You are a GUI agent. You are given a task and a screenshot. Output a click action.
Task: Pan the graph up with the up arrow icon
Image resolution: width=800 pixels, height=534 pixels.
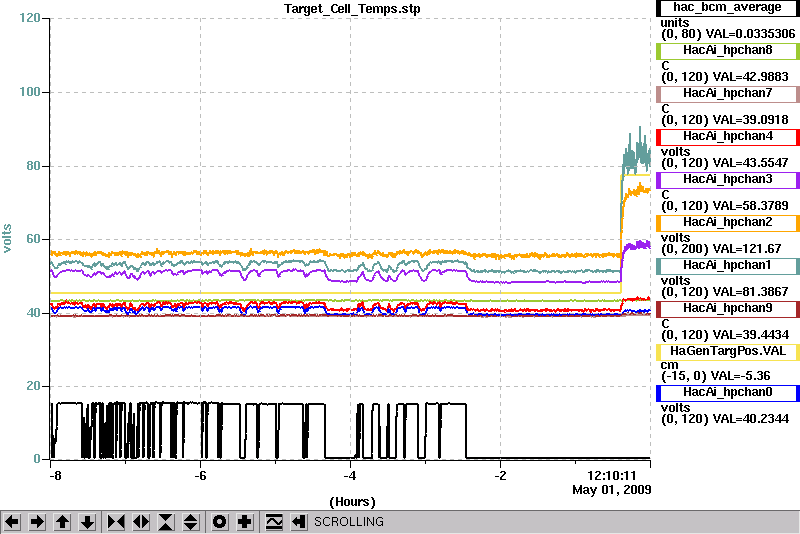pos(62,522)
